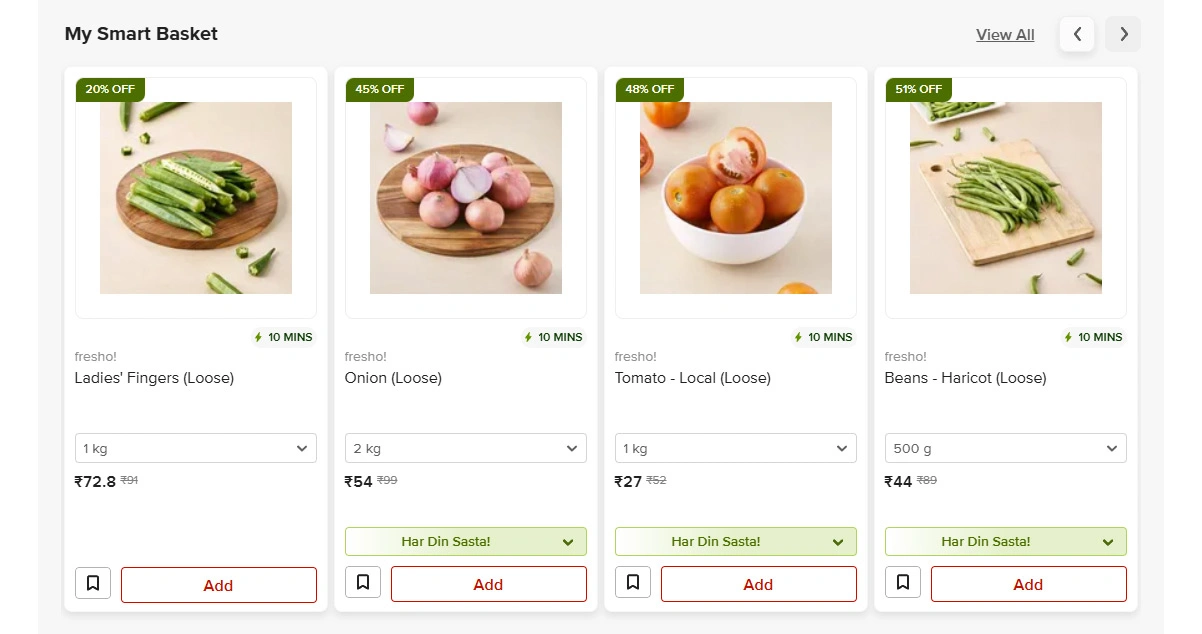
Task: Expand Har Din Sasta offer on Onion
Action: click(x=466, y=542)
